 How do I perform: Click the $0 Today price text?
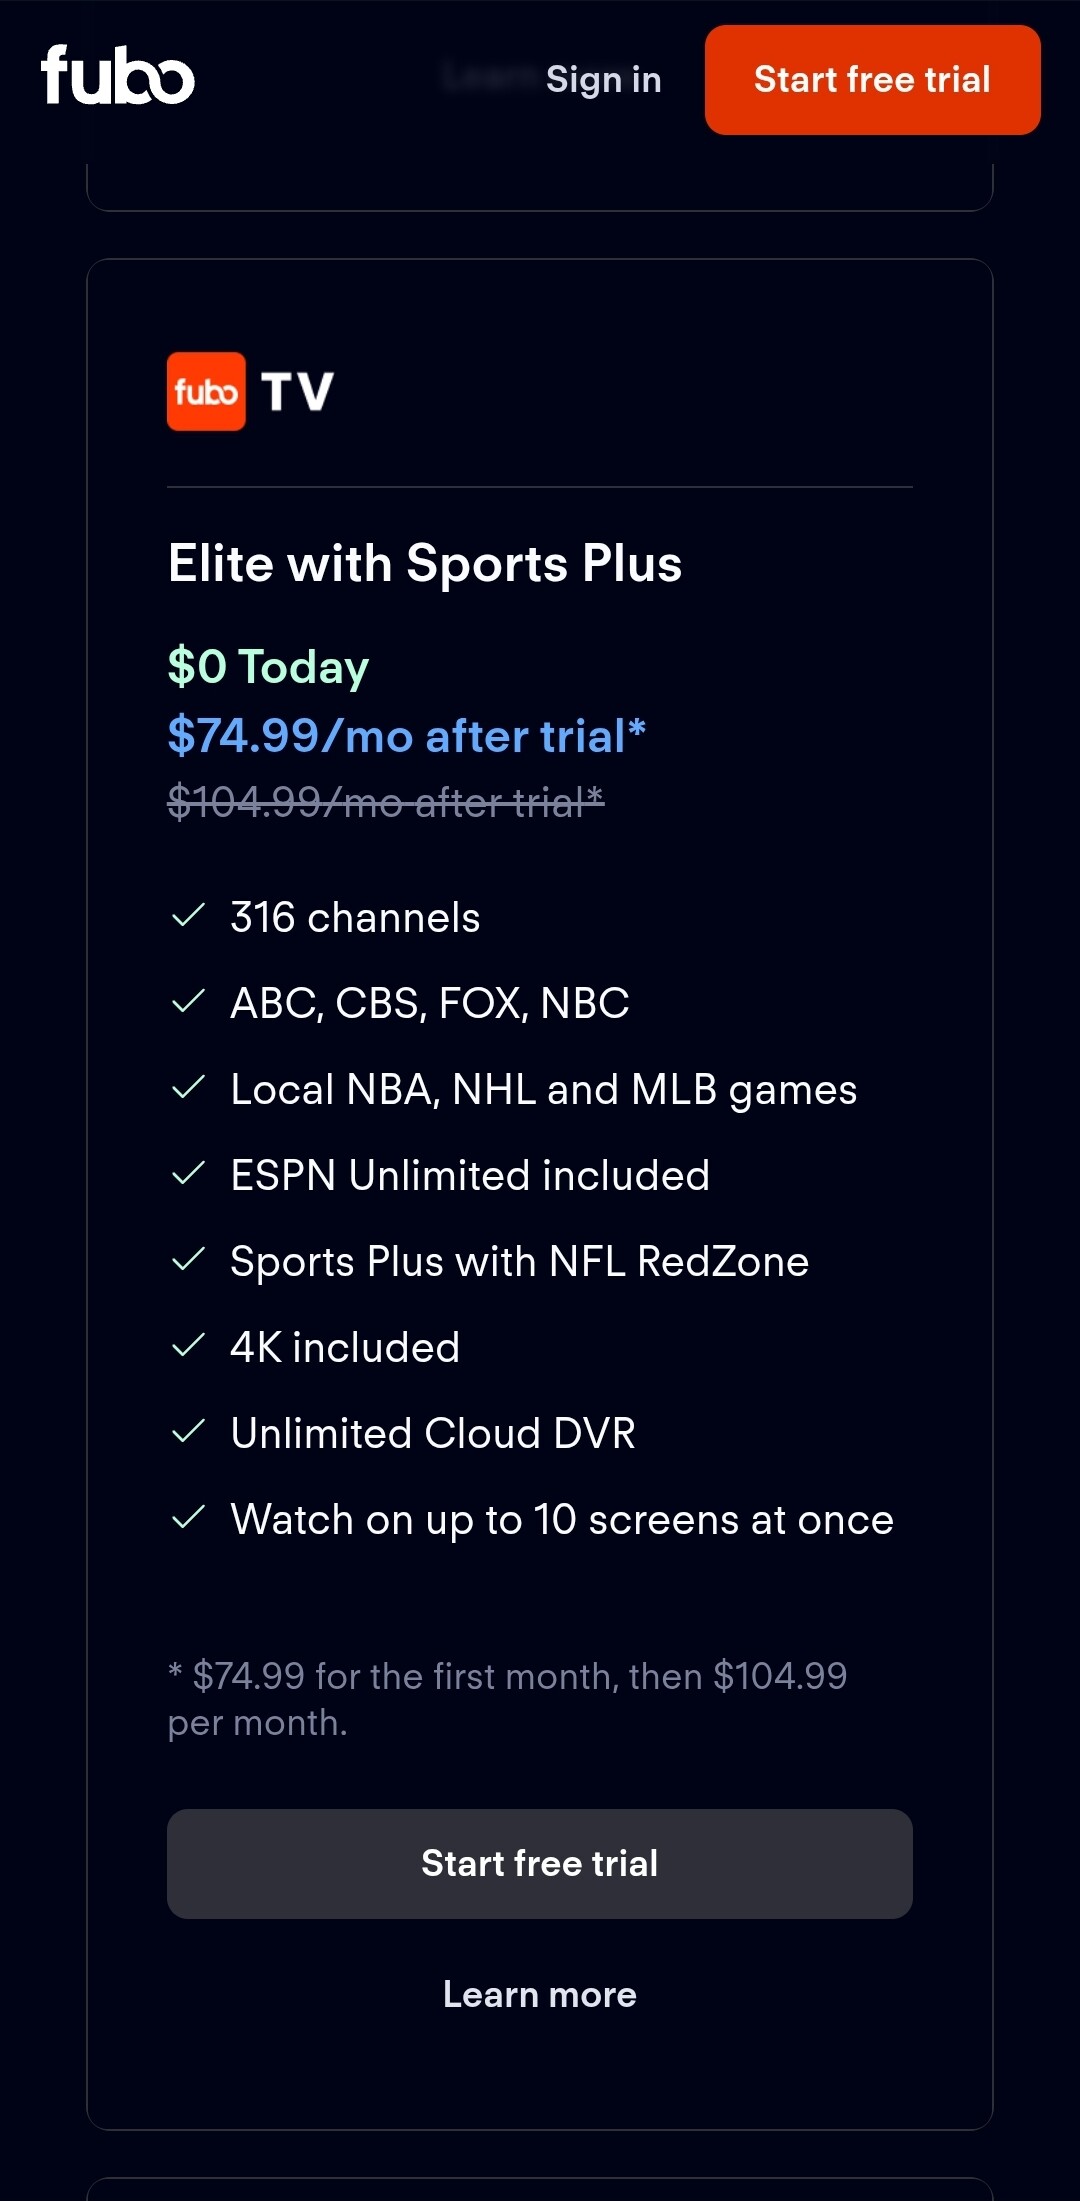point(268,666)
